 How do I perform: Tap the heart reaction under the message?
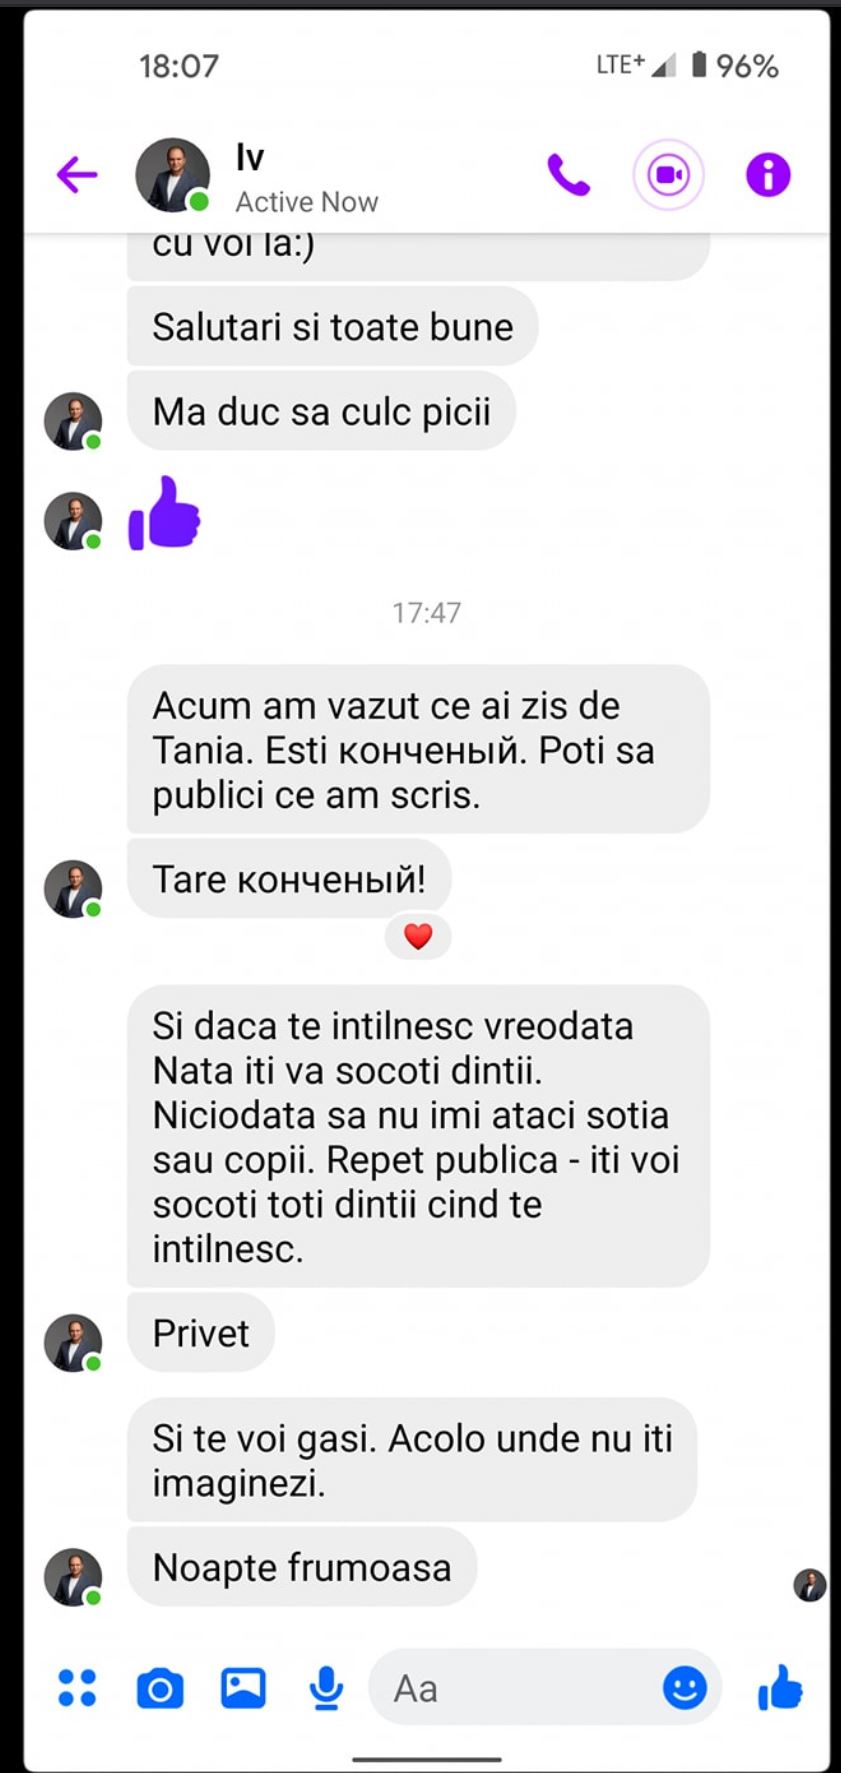click(x=418, y=936)
